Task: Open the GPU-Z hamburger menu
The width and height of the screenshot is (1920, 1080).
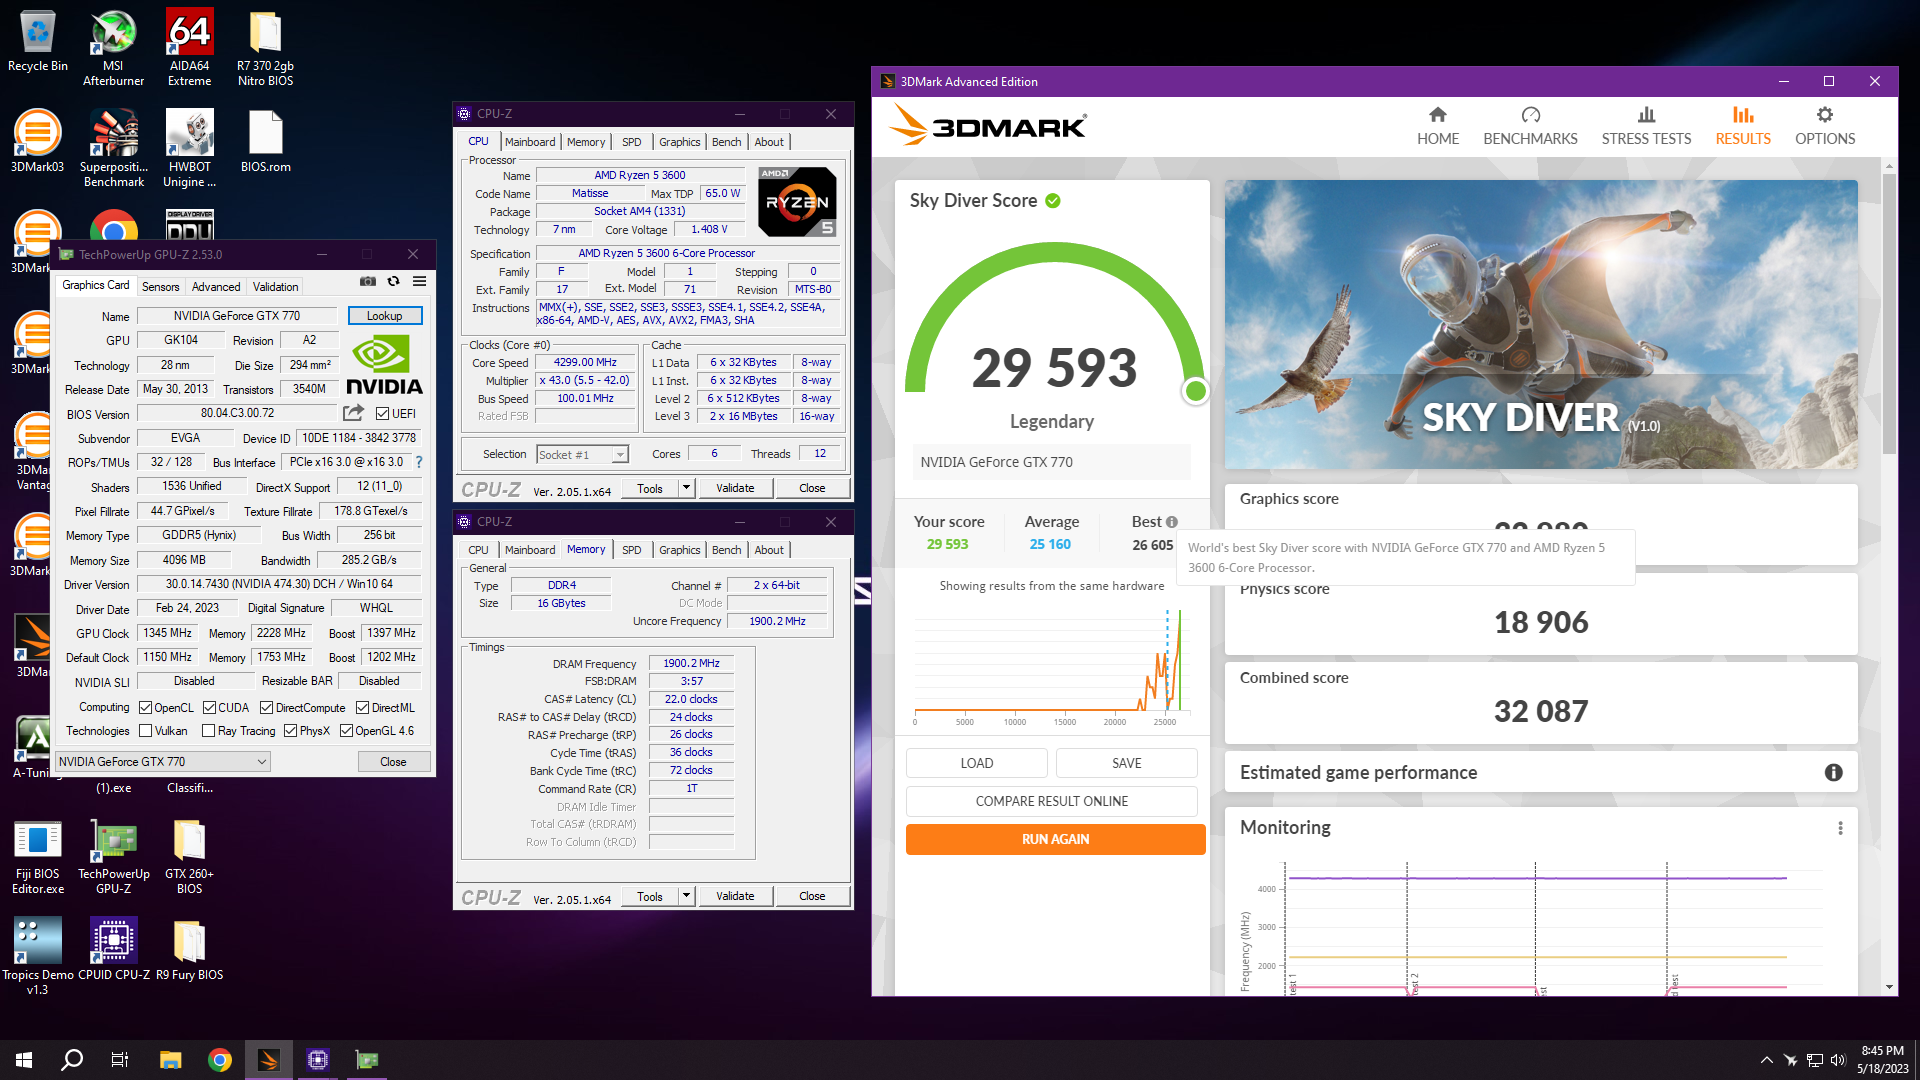Action: click(420, 282)
